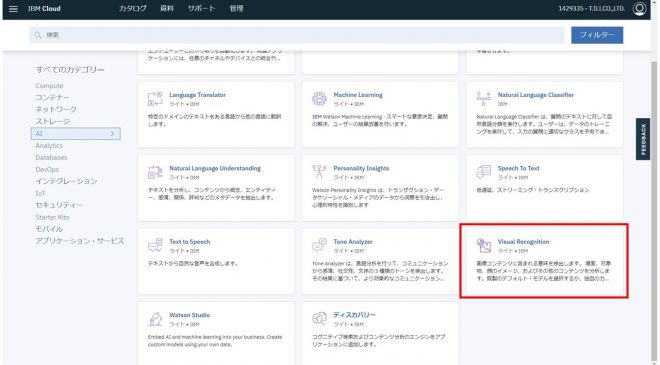Screen dimensions: 660x365
Task: Select the Starter Kits category
Action: pos(52,217)
